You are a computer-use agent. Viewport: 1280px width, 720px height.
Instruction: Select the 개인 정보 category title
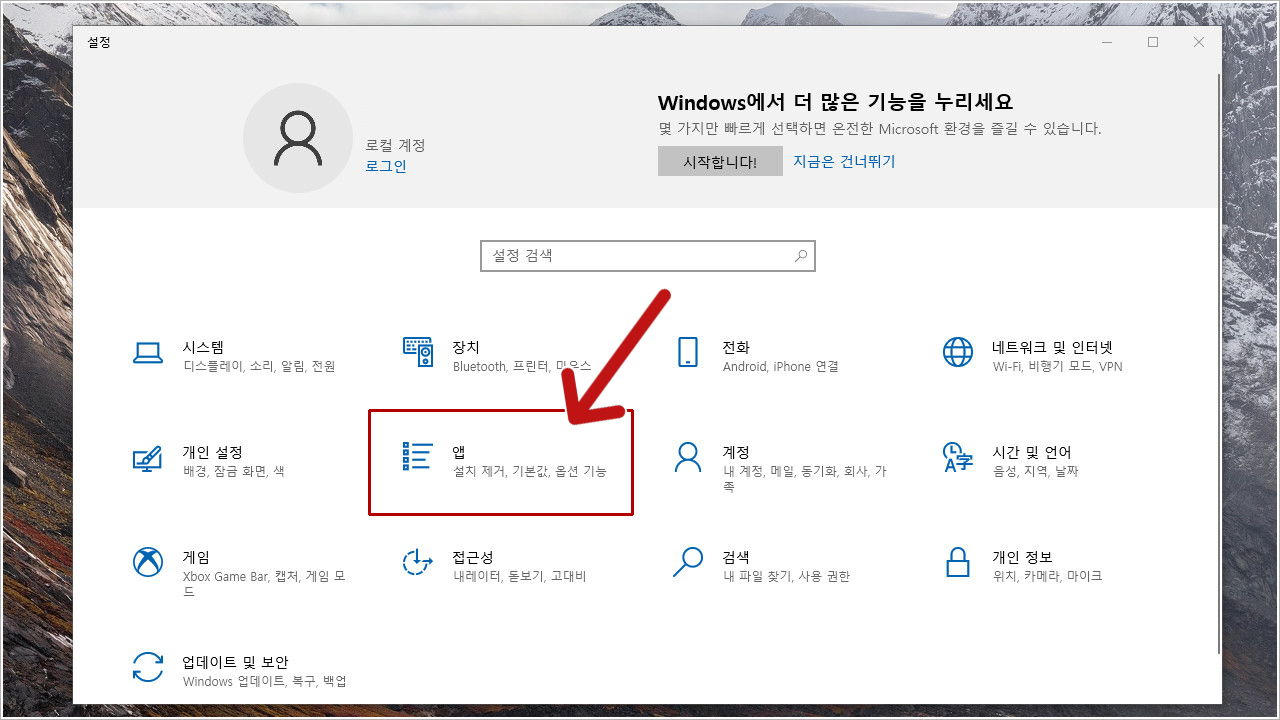tap(1022, 557)
